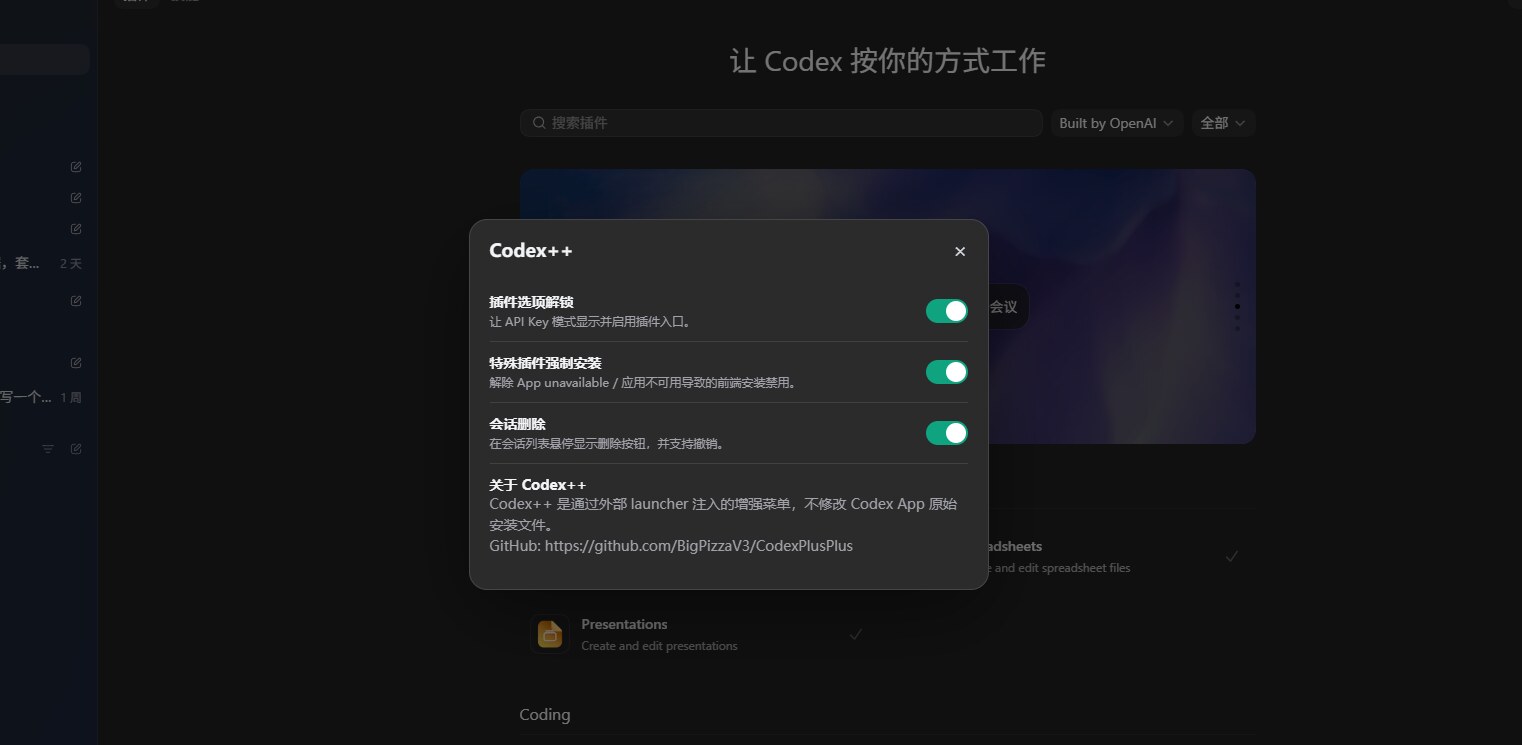The height and width of the screenshot is (745, 1522).
Task: Close the Codex++ dialog with the X
Action: point(960,251)
